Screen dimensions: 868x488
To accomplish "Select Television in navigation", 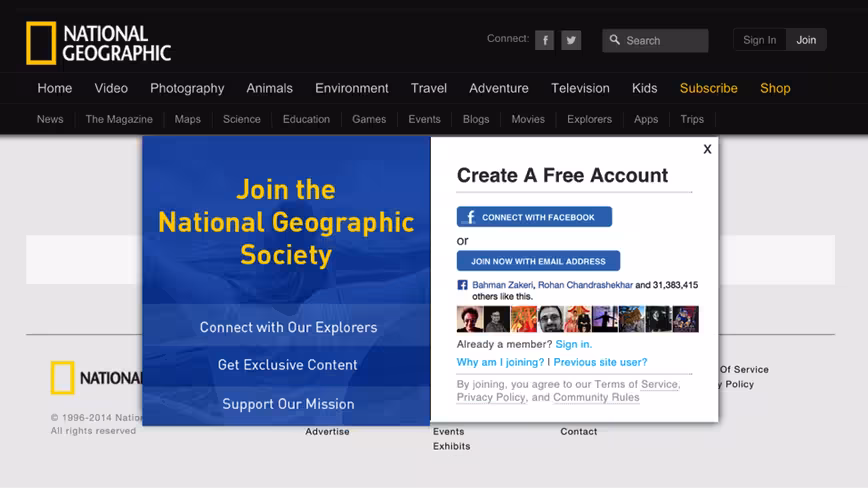I will coord(580,89).
